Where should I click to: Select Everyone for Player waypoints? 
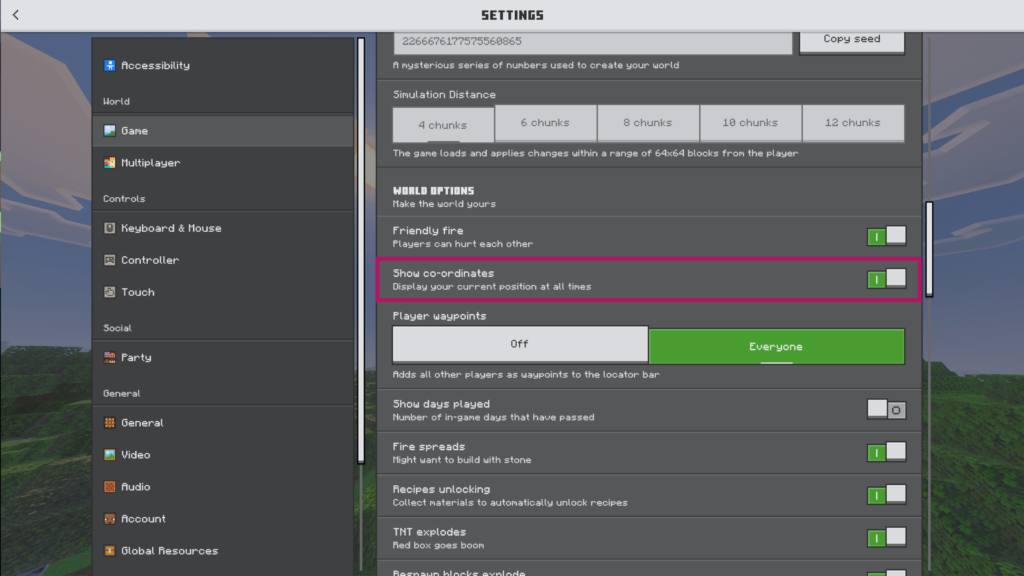pyautogui.click(x=776, y=346)
